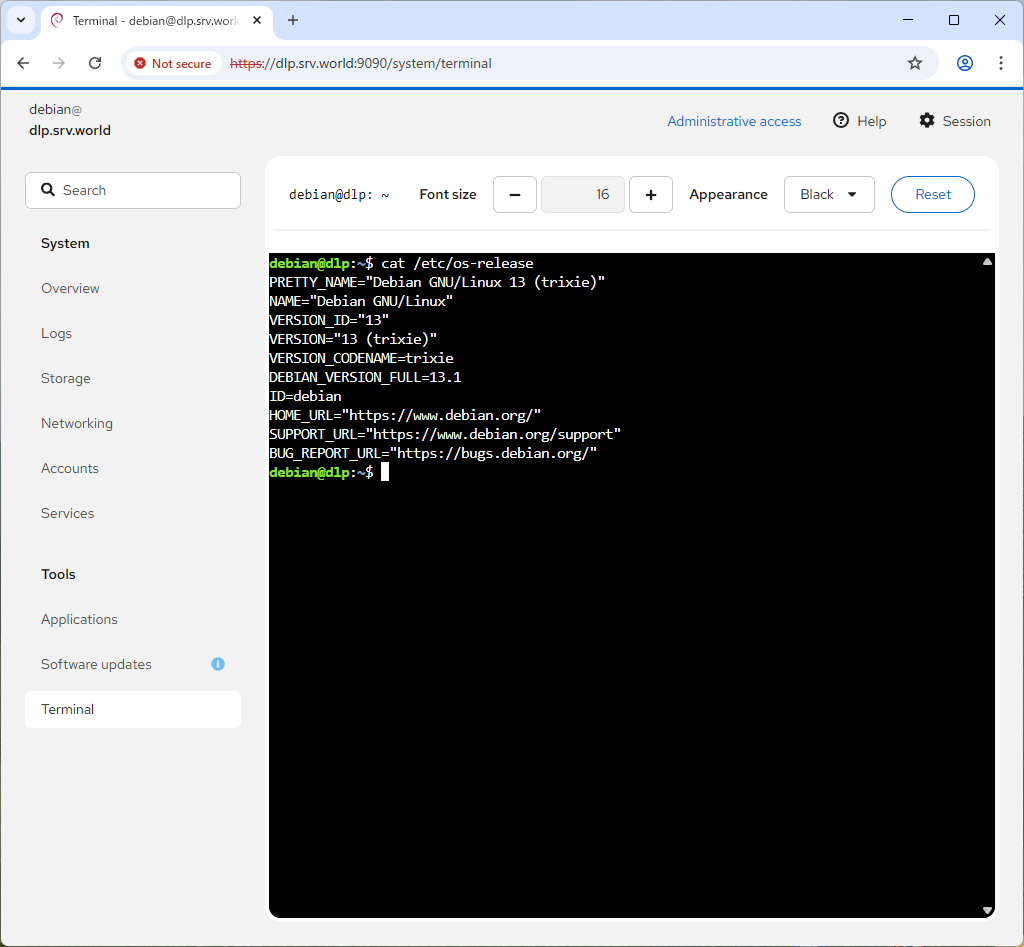
Task: Open the Chrome profile icon
Action: (964, 63)
